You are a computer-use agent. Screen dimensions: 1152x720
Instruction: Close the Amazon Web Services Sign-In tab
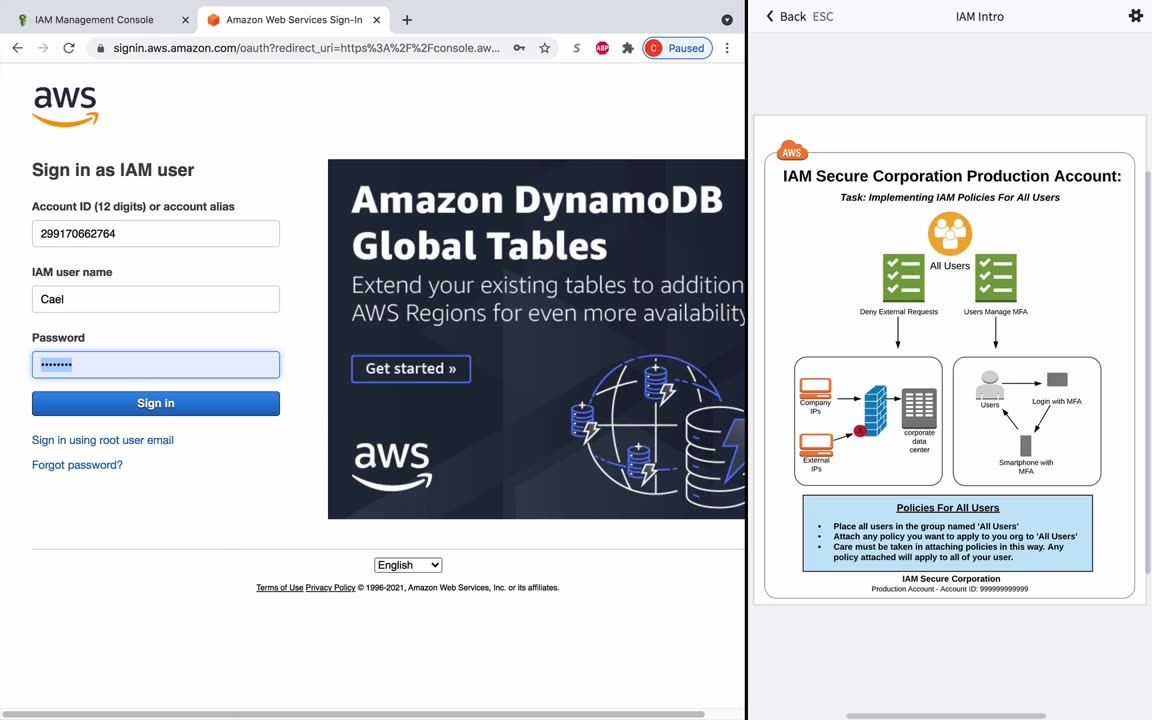[376, 20]
